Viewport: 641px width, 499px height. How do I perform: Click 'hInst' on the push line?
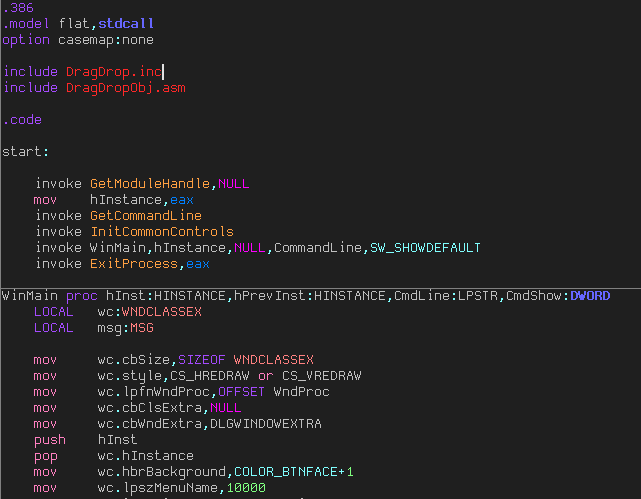pyautogui.click(x=117, y=440)
